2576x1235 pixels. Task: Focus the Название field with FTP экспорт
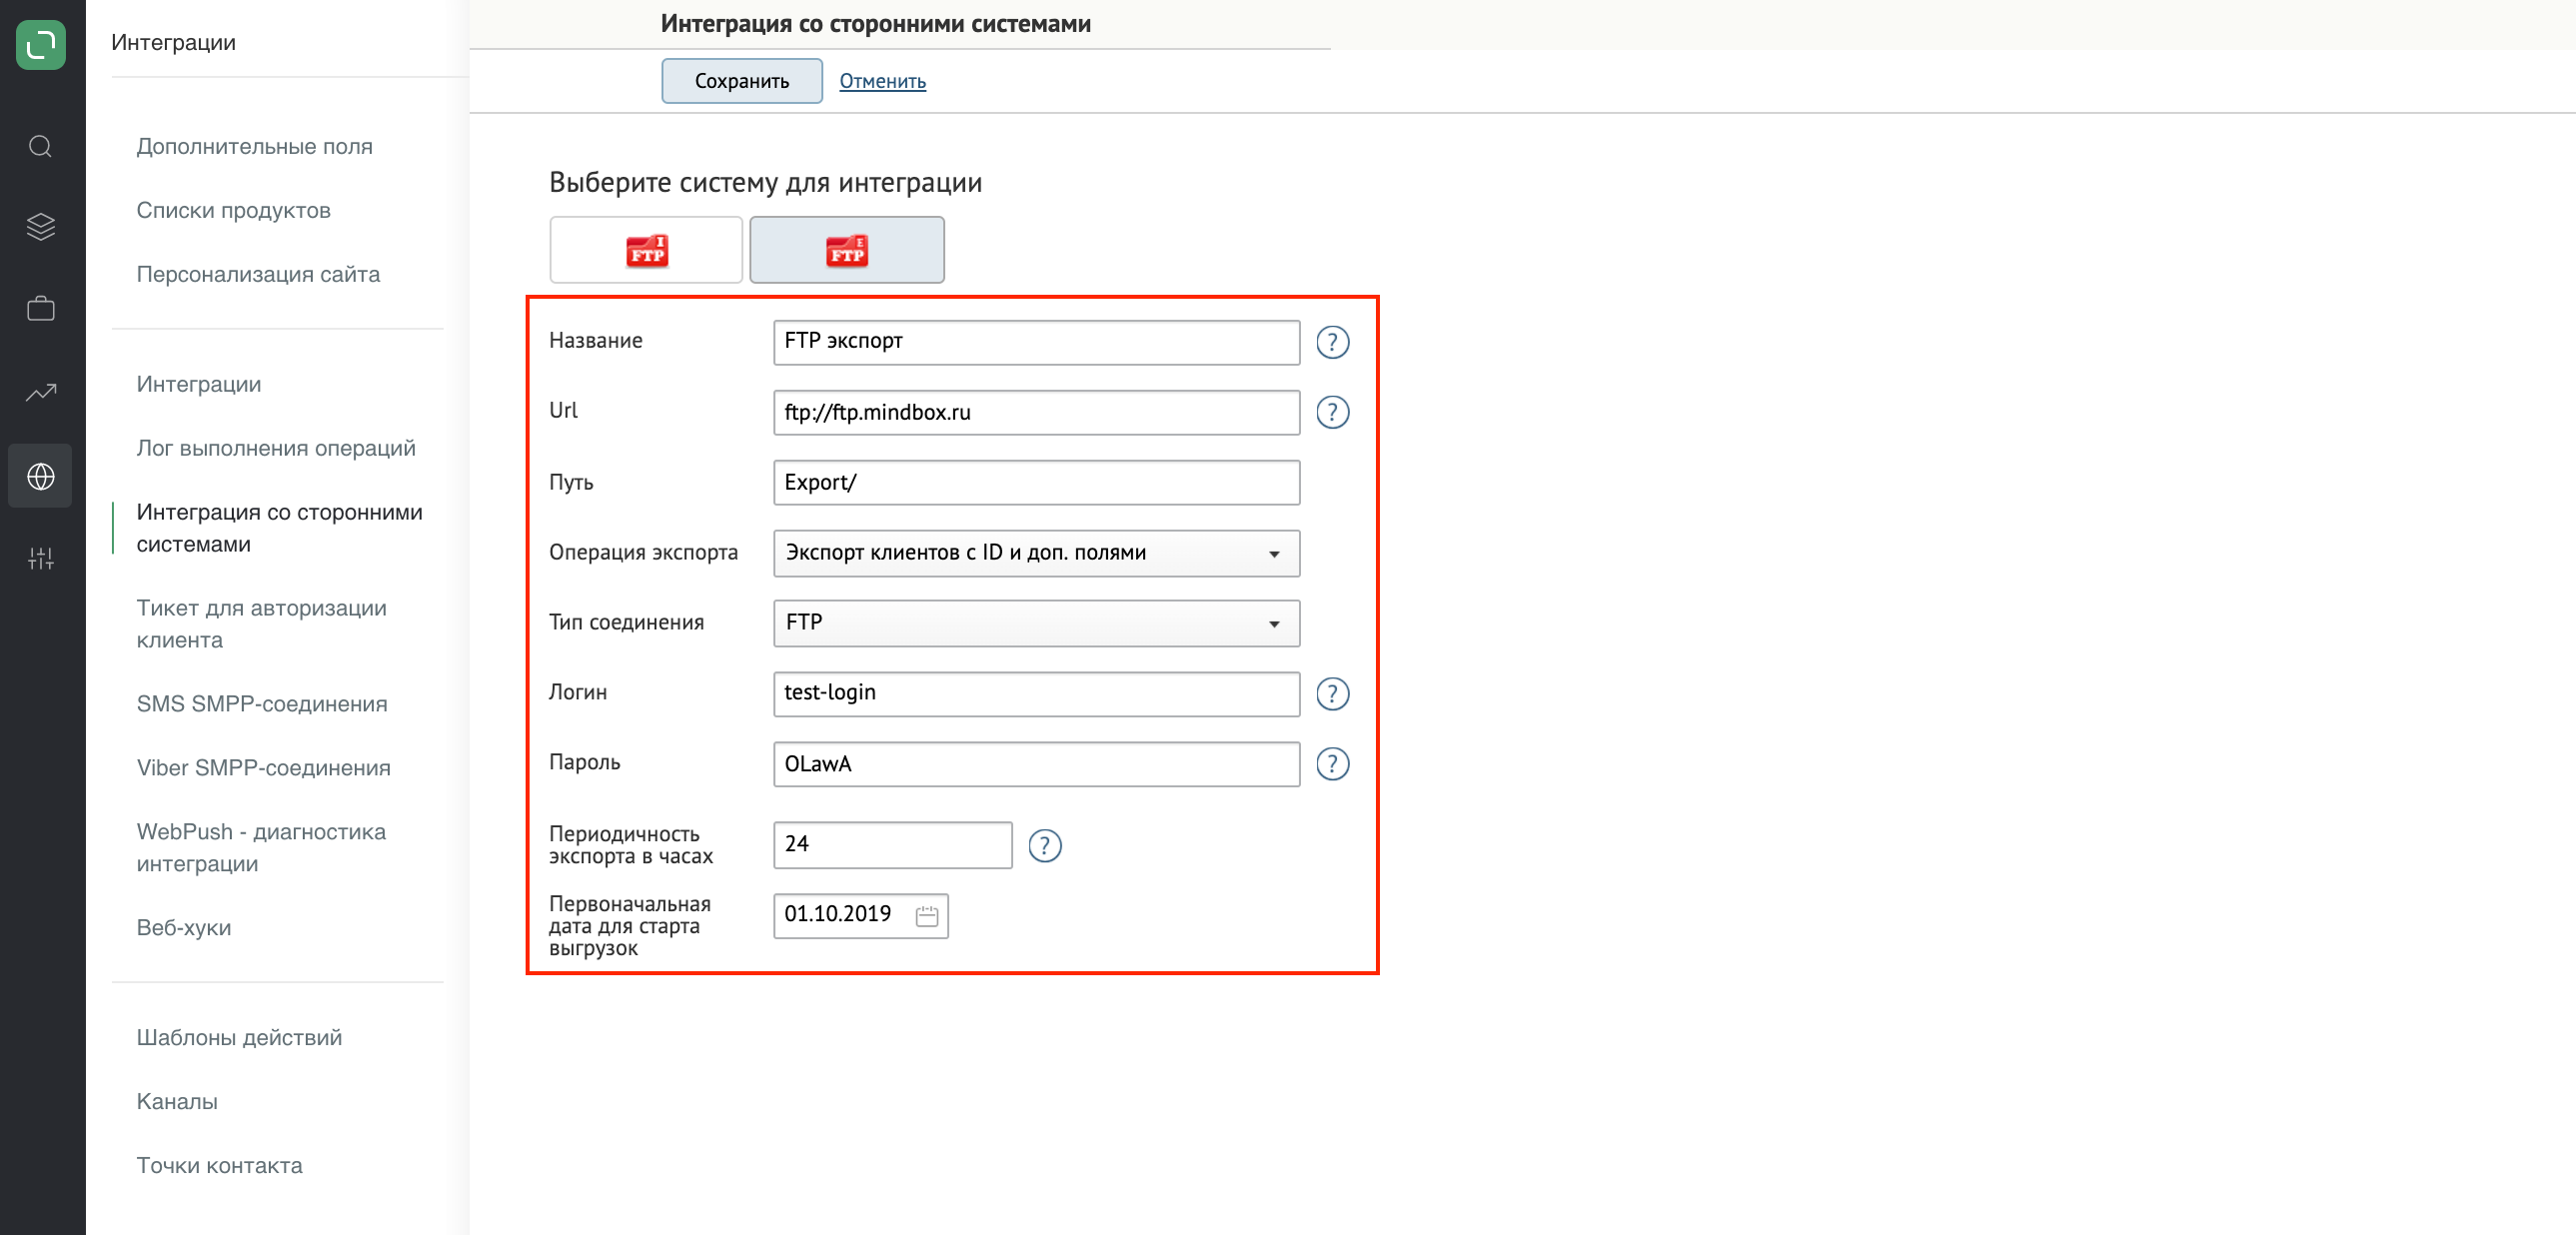point(1036,342)
